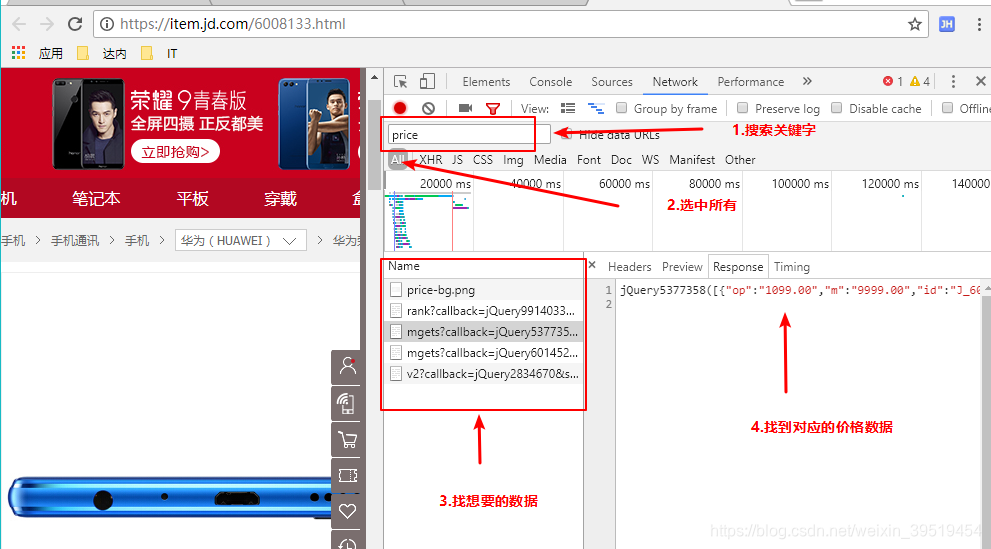Image resolution: width=991 pixels, height=549 pixels.
Task: Open the favorites heart sidebar icon
Action: [x=346, y=511]
